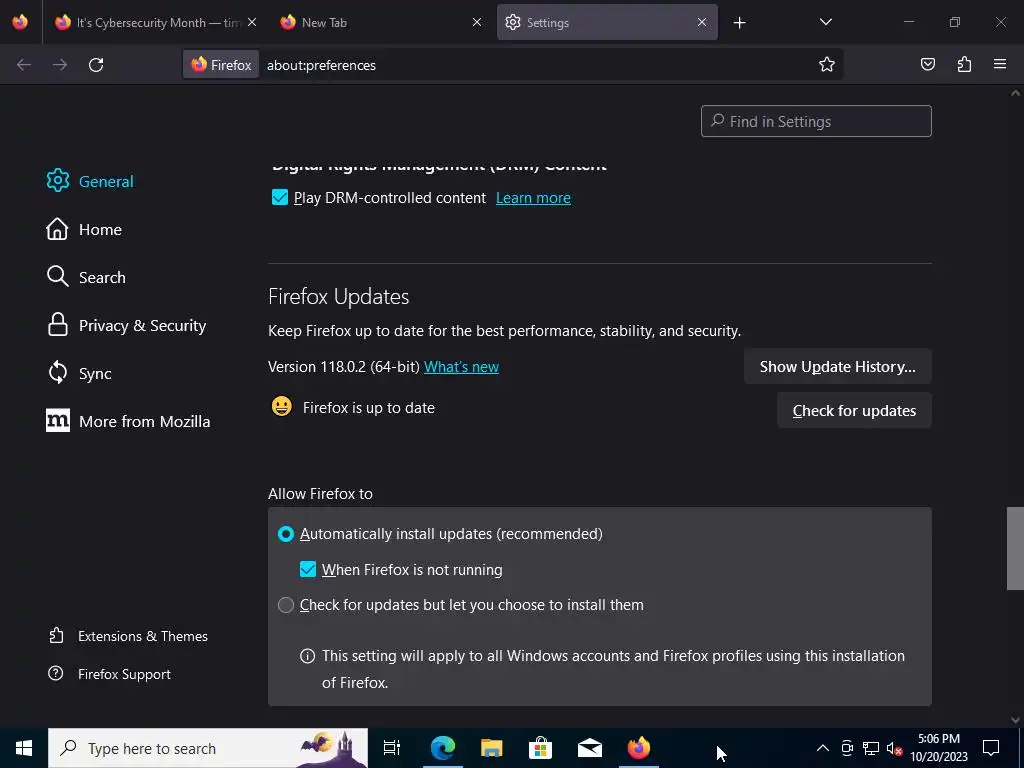Viewport: 1024px width, 768px height.
Task: Open the Action Center notifications icon
Action: click(x=991, y=748)
